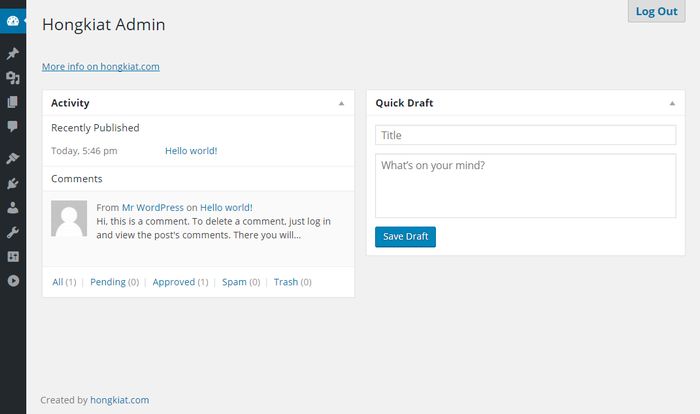
Task: Click the Comments subheading in Activity
Action: [77, 179]
